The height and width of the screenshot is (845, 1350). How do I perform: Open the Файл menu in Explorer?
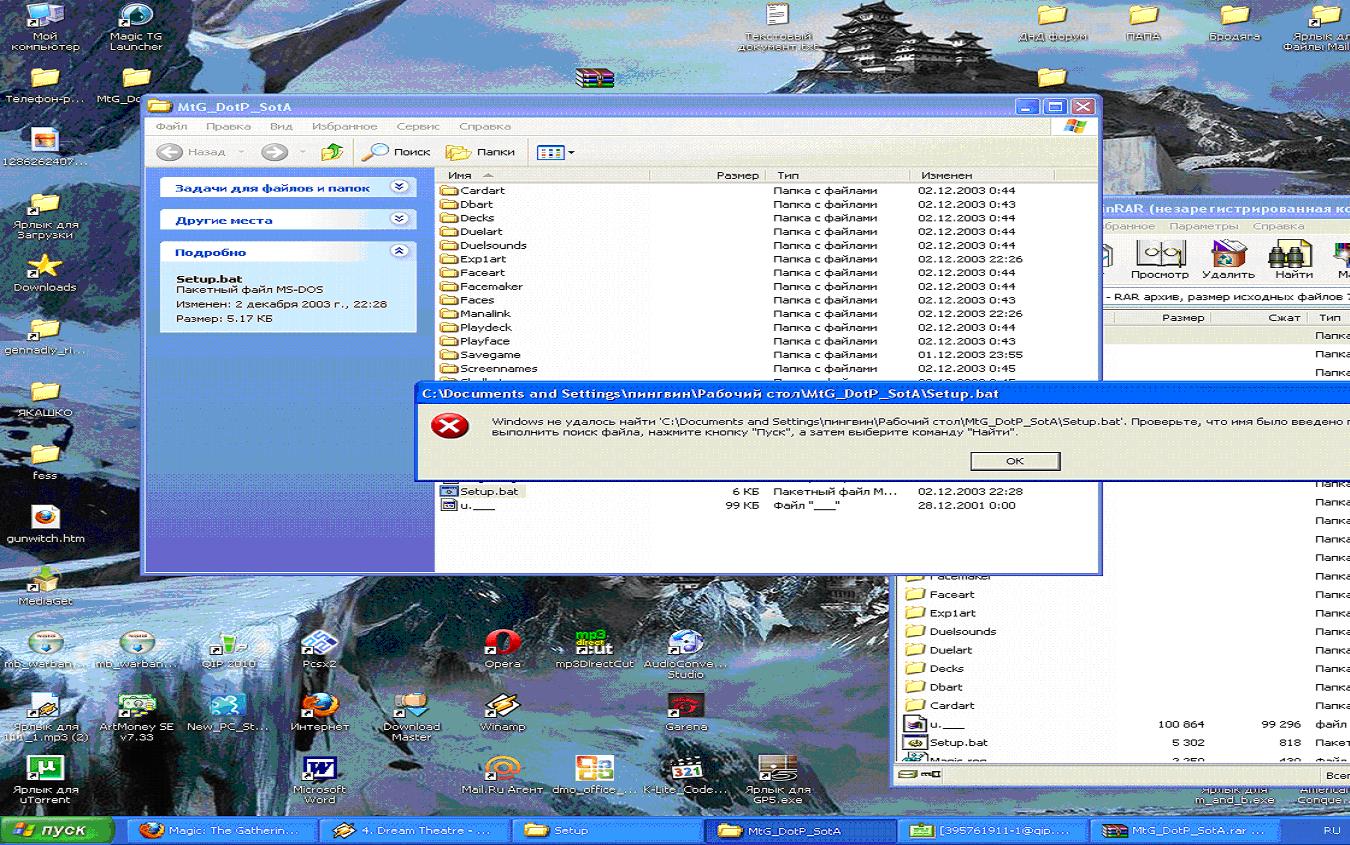tap(171, 126)
